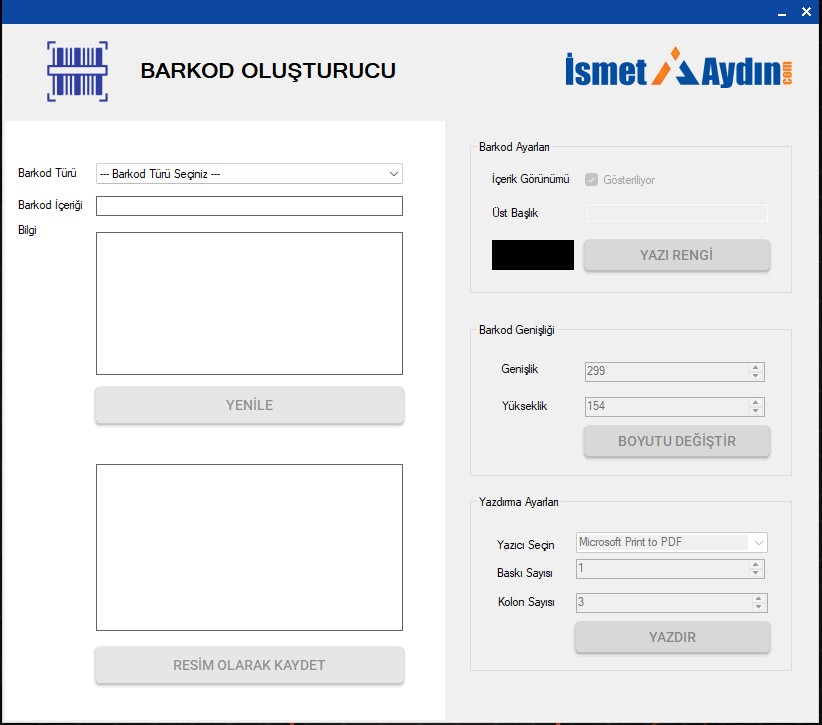Screen dimensions: 822x725
Task: Click the Bilgi text area
Action: 249,303
